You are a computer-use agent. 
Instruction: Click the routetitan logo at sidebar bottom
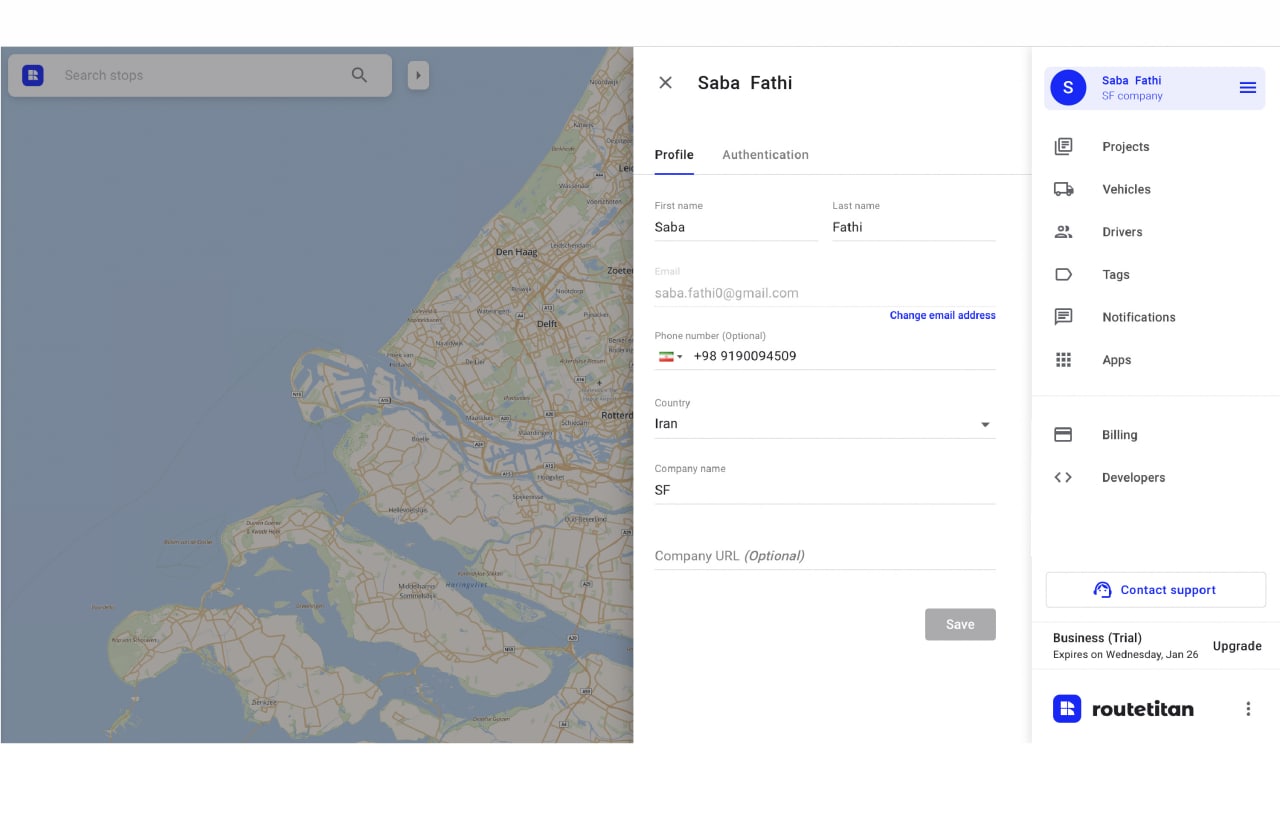(1123, 709)
